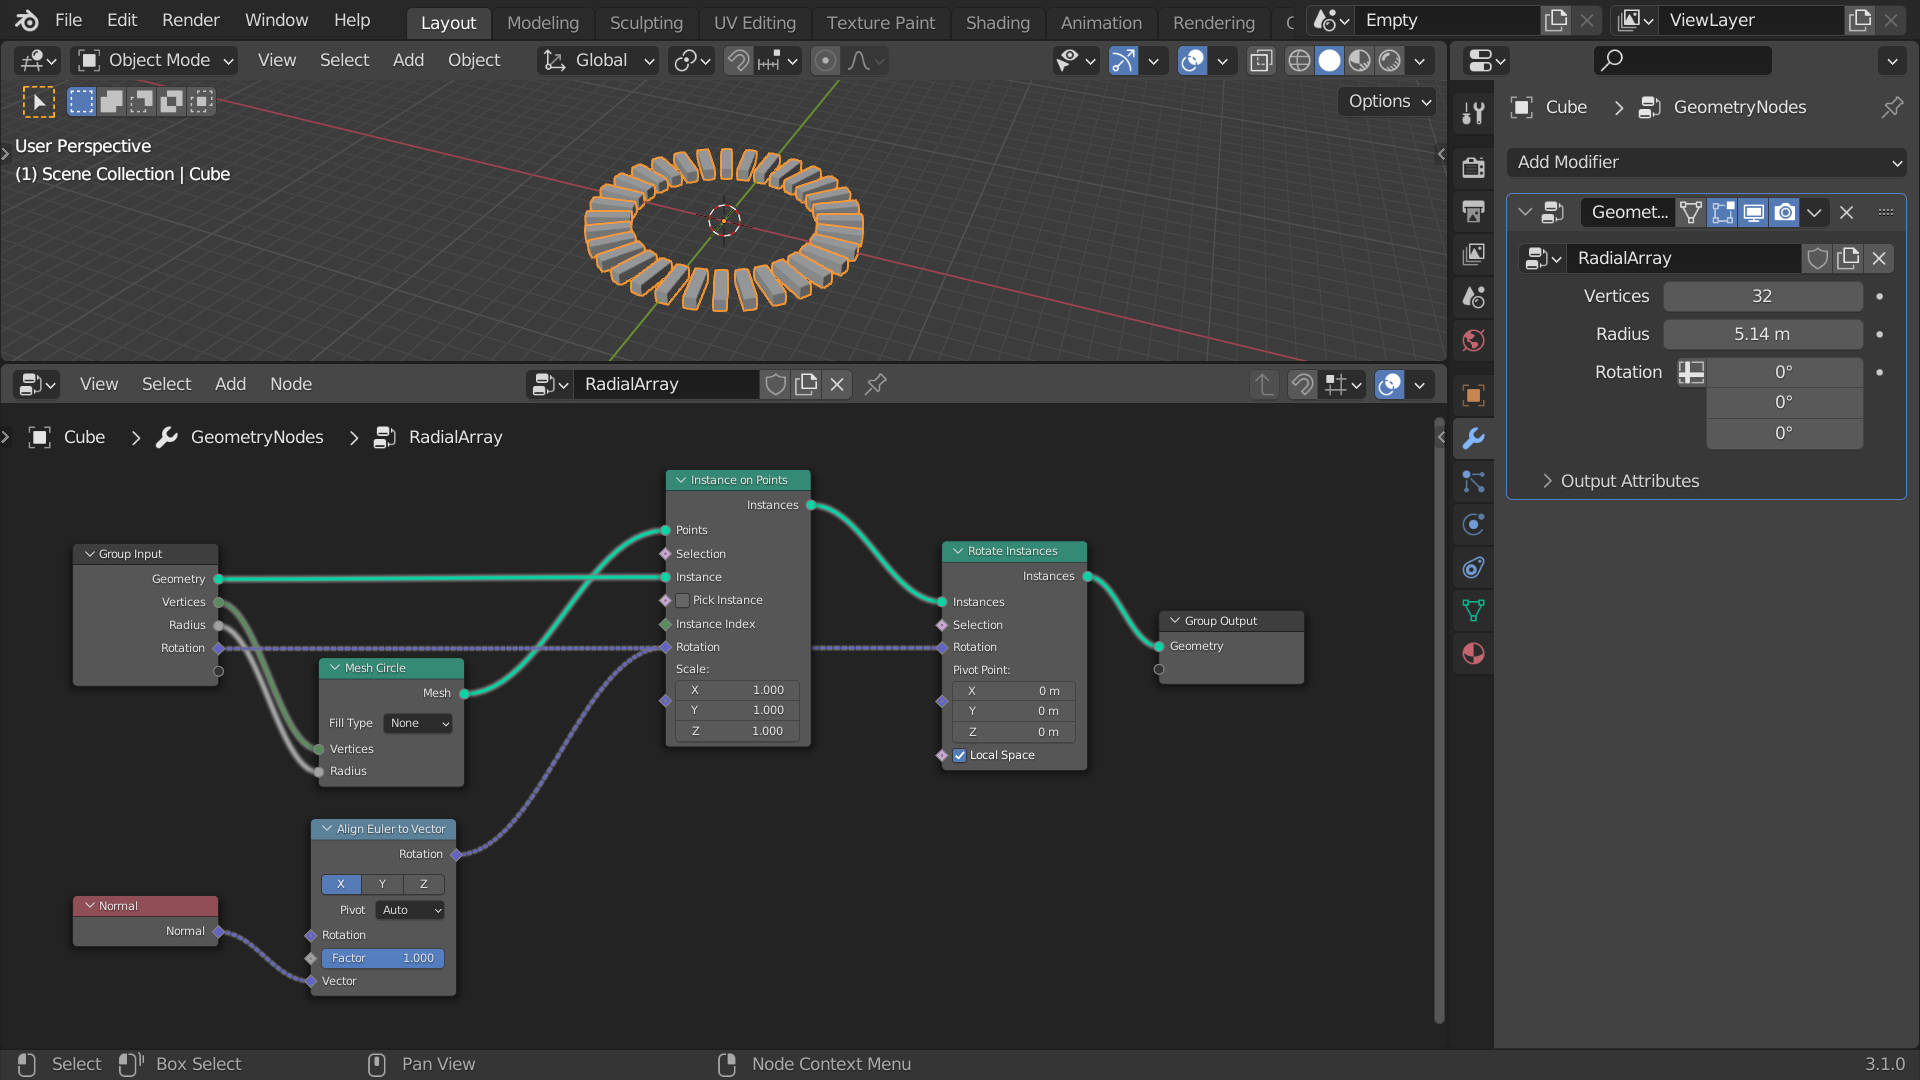1920x1080 pixels.
Task: Click GeometryNodes in node editor breadcrumb
Action: [x=257, y=437]
